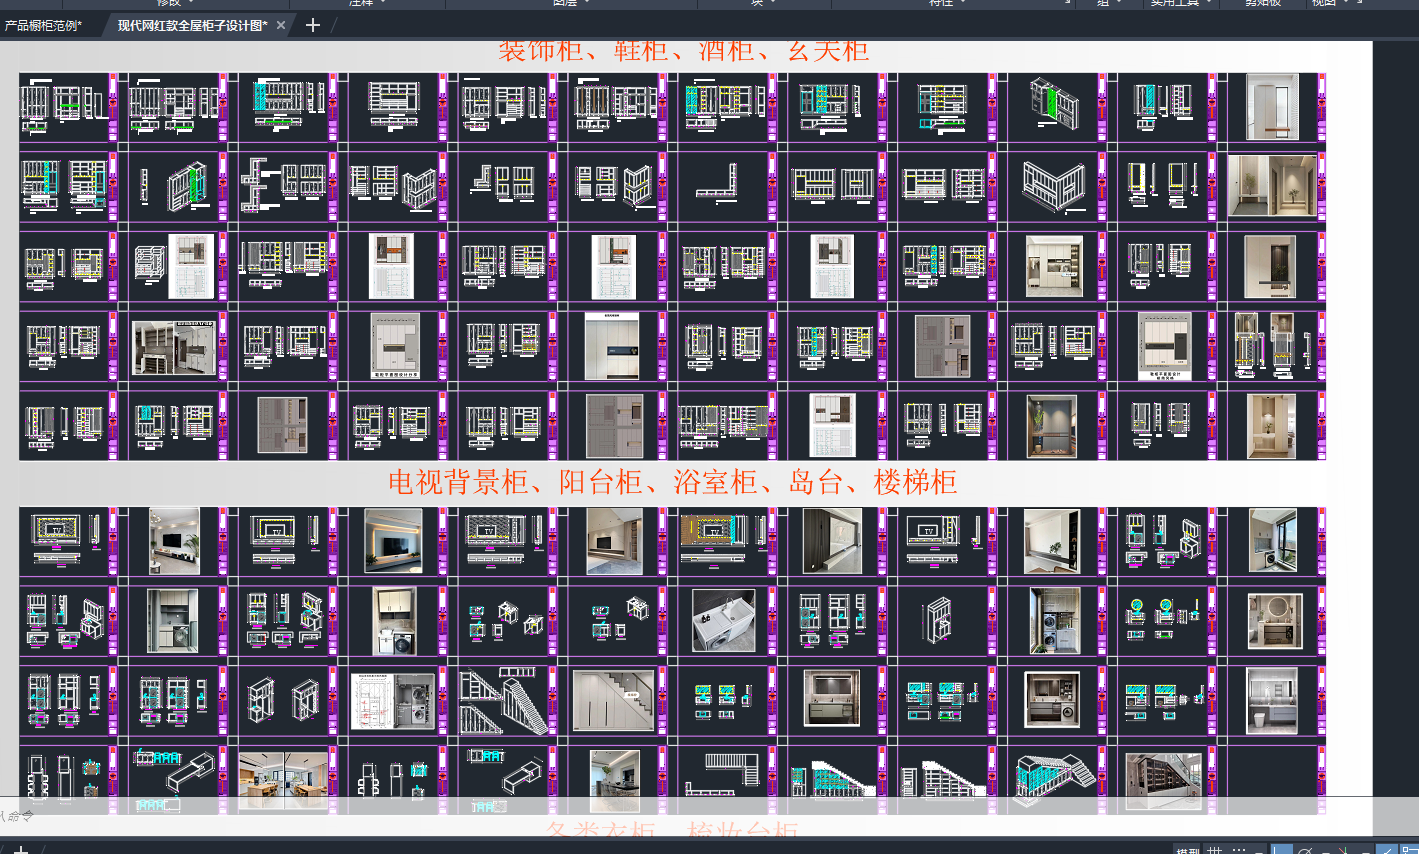
Task: Select the staircase cabinet photo thumbnail
Action: point(613,699)
